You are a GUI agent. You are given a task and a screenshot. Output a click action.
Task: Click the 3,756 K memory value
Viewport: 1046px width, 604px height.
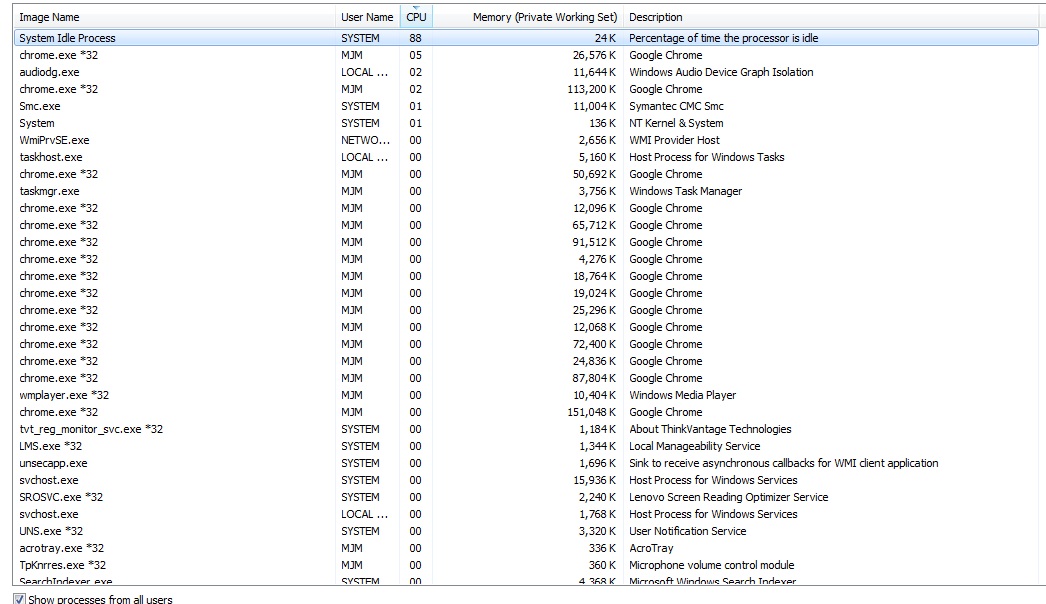(597, 191)
